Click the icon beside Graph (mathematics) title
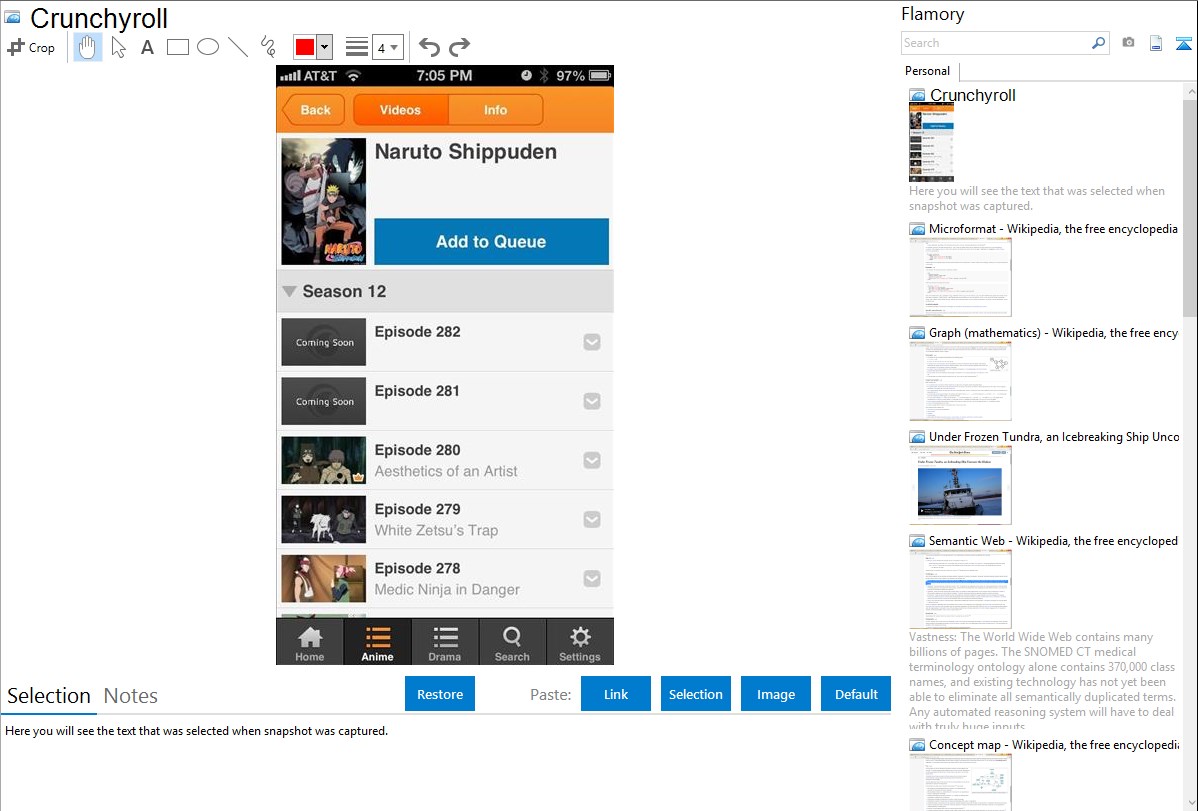Viewport: 1198px width, 811px height. click(917, 333)
